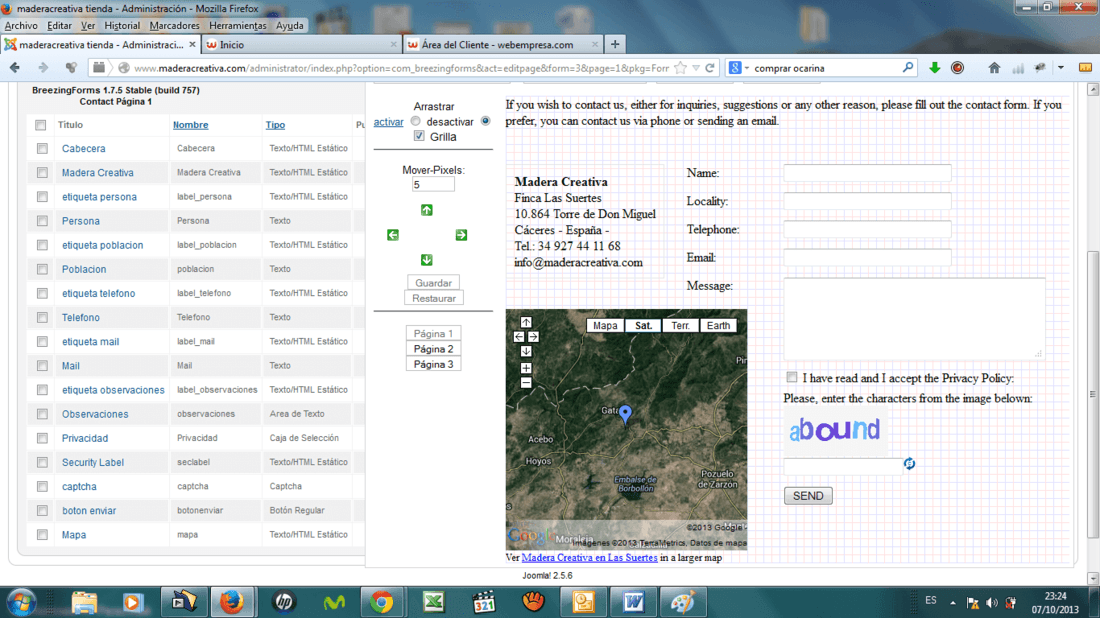Click the Guardar button

click(x=434, y=283)
